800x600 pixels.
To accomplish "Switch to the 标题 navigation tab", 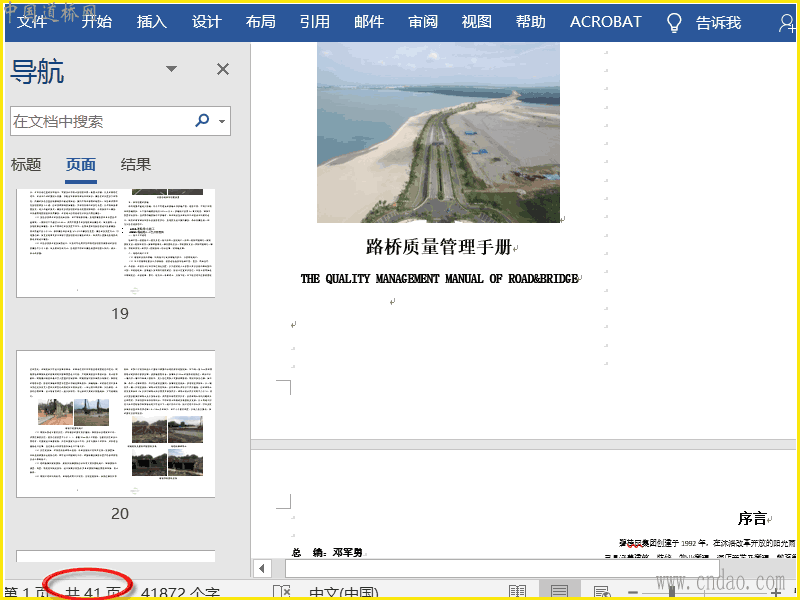I will tap(26, 164).
